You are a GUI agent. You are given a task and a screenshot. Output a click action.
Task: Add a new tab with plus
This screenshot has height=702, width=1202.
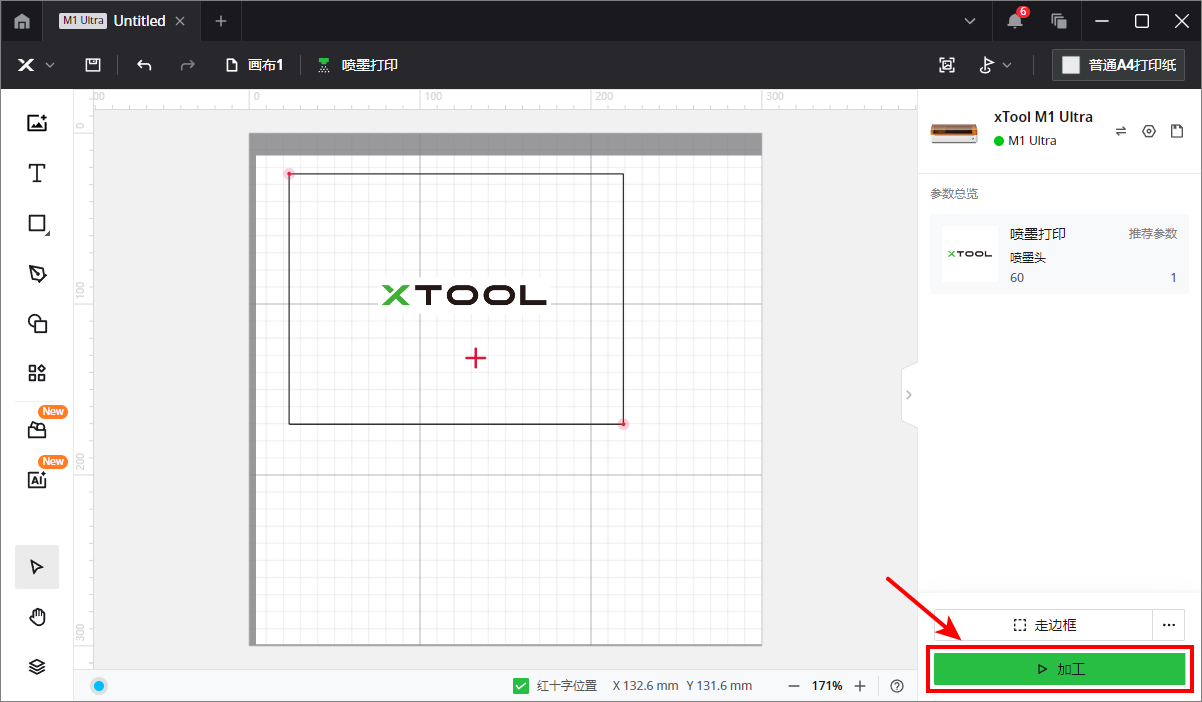click(221, 21)
